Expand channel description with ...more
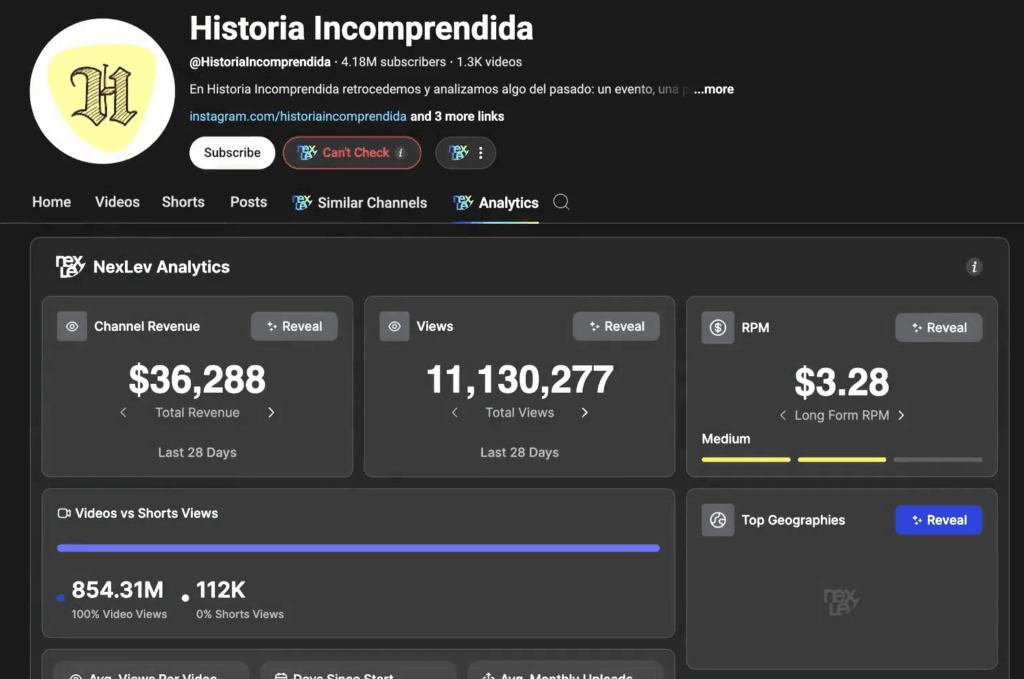 [714, 89]
